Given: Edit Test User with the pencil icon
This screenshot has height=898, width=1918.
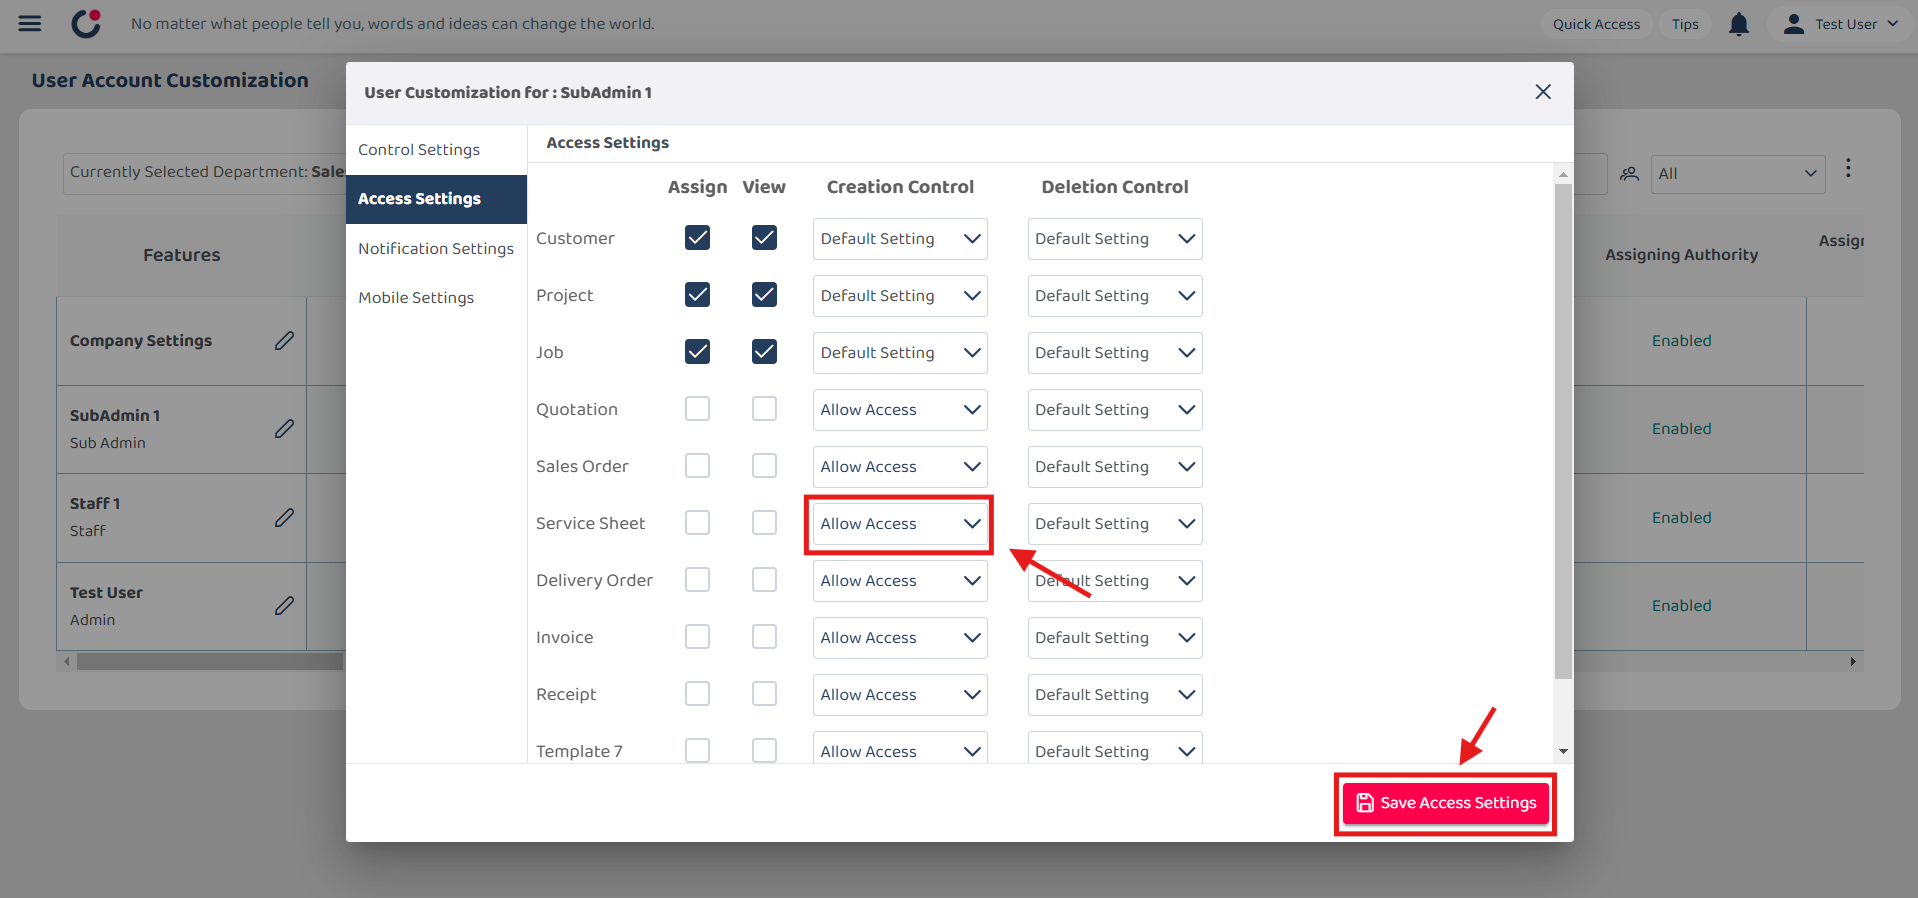Looking at the screenshot, I should (284, 606).
